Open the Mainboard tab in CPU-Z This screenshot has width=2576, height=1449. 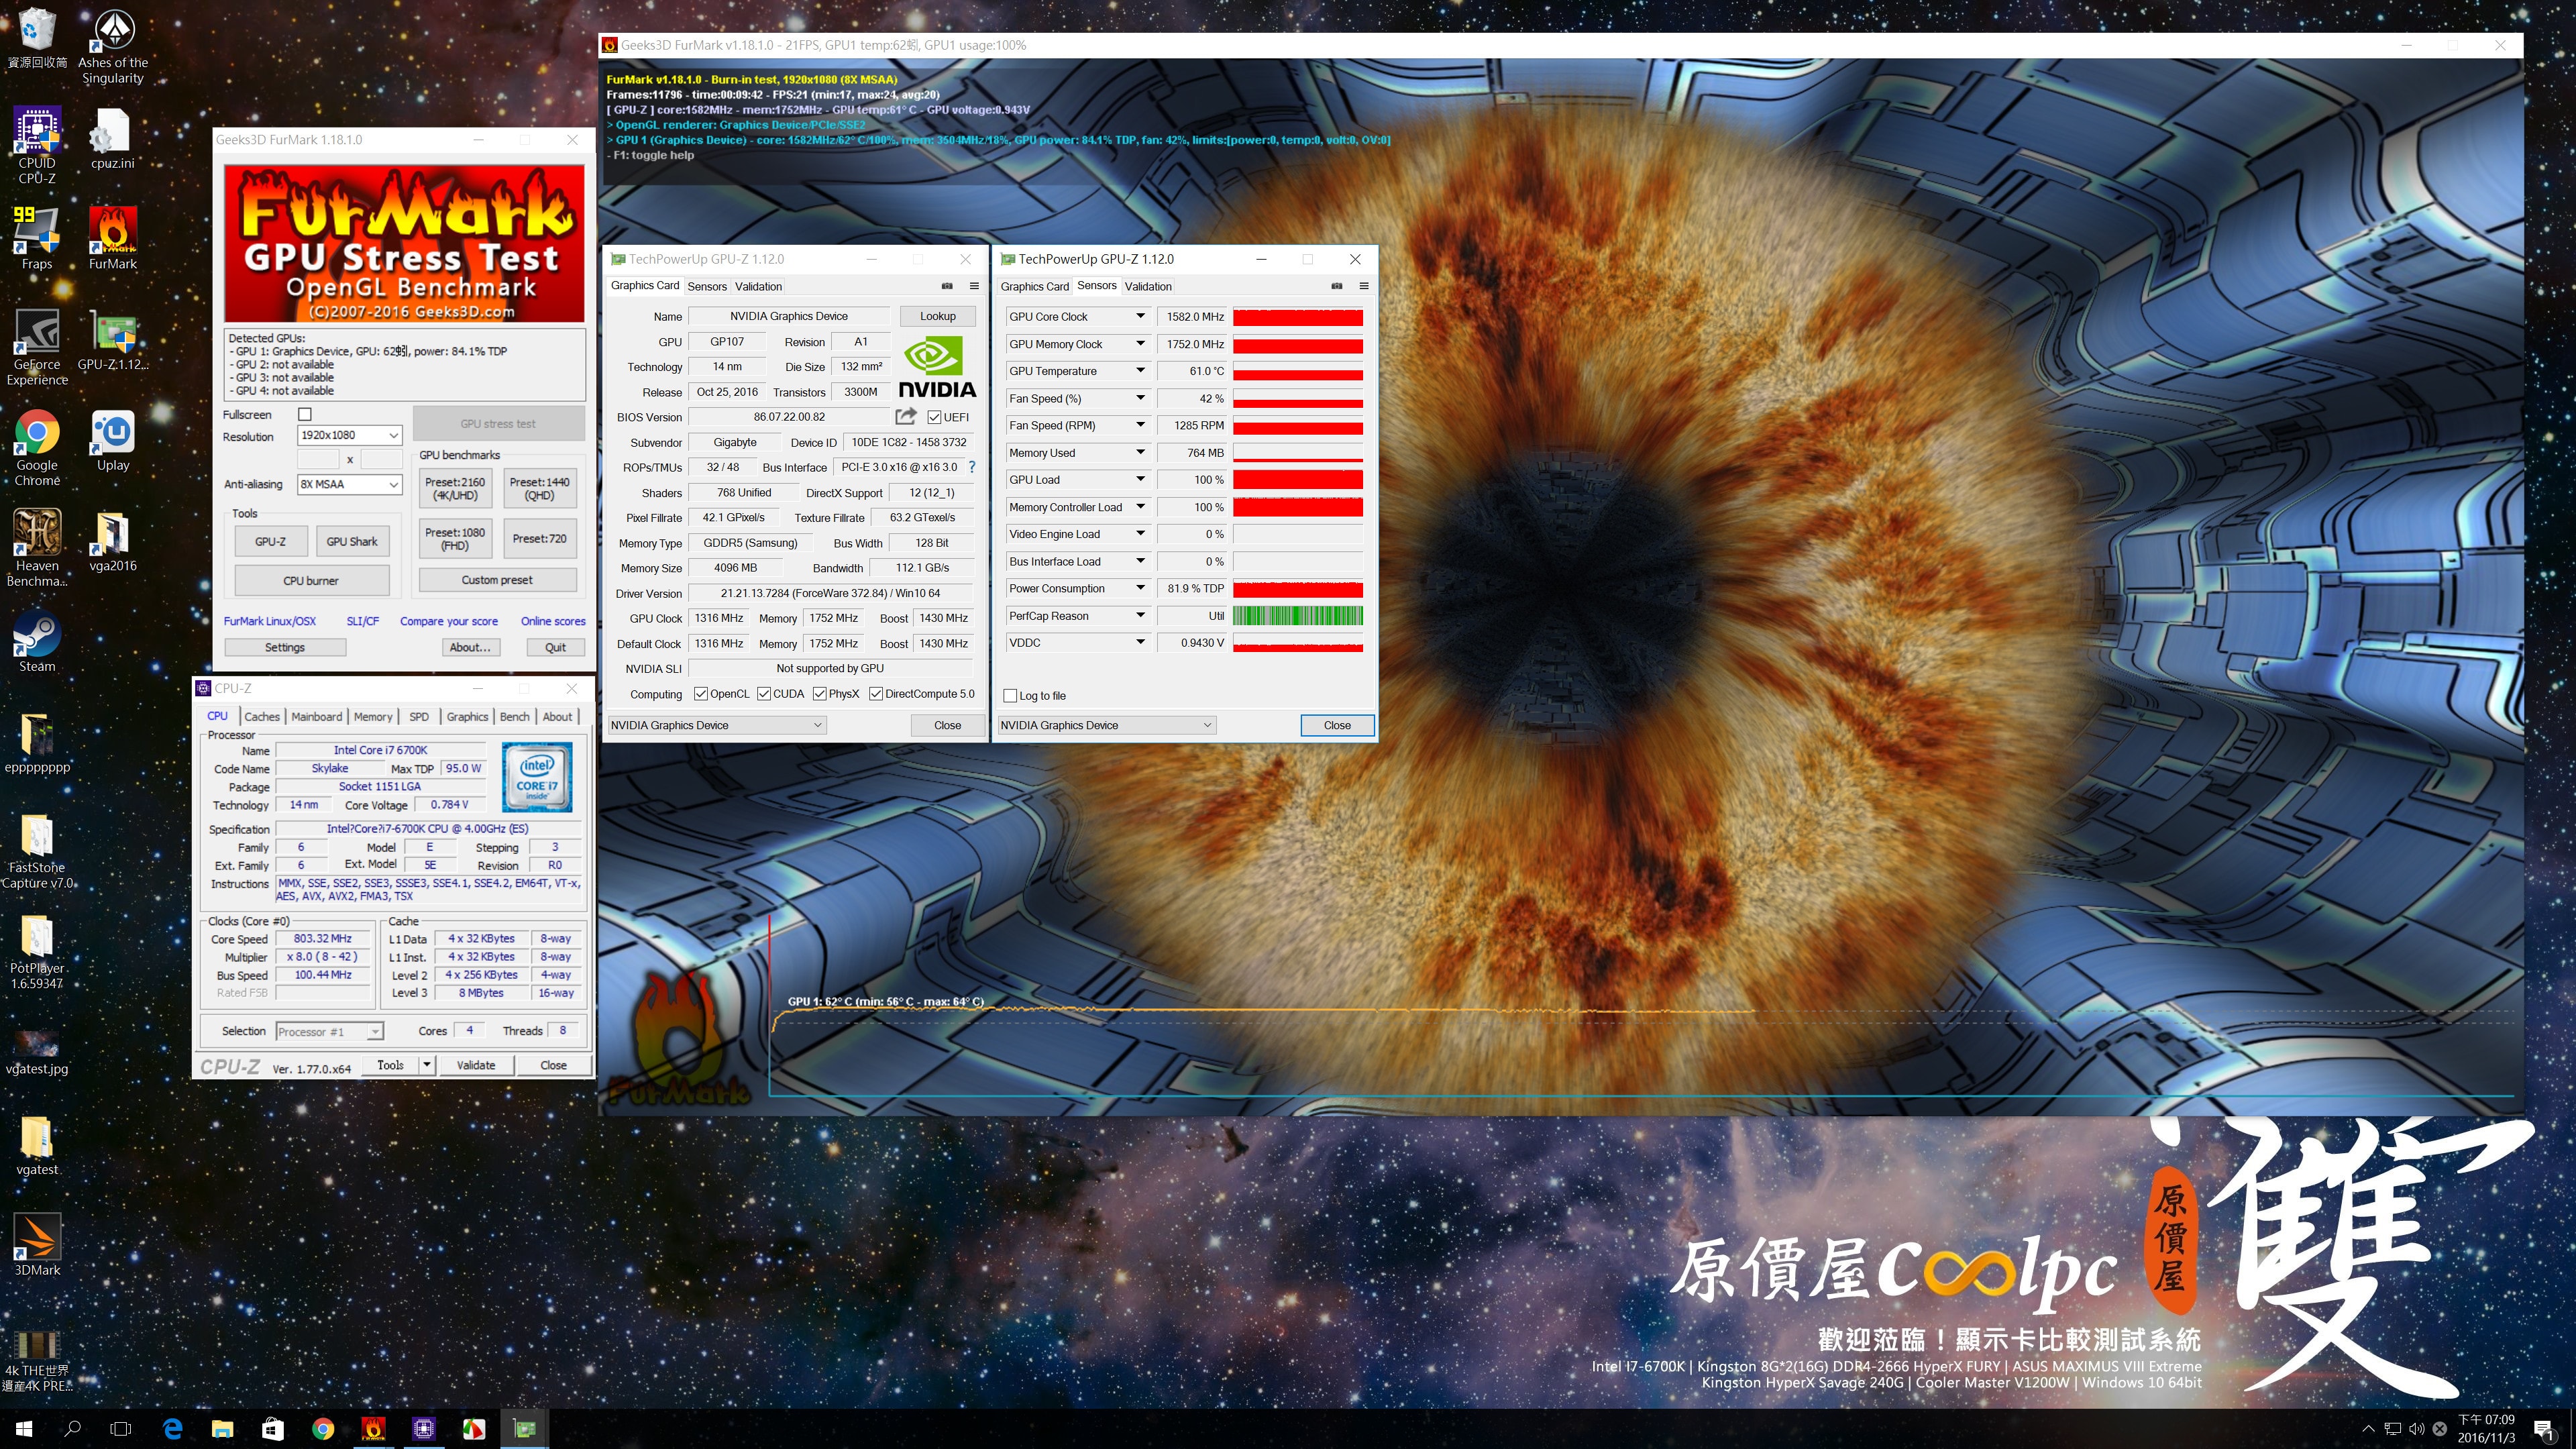point(317,717)
